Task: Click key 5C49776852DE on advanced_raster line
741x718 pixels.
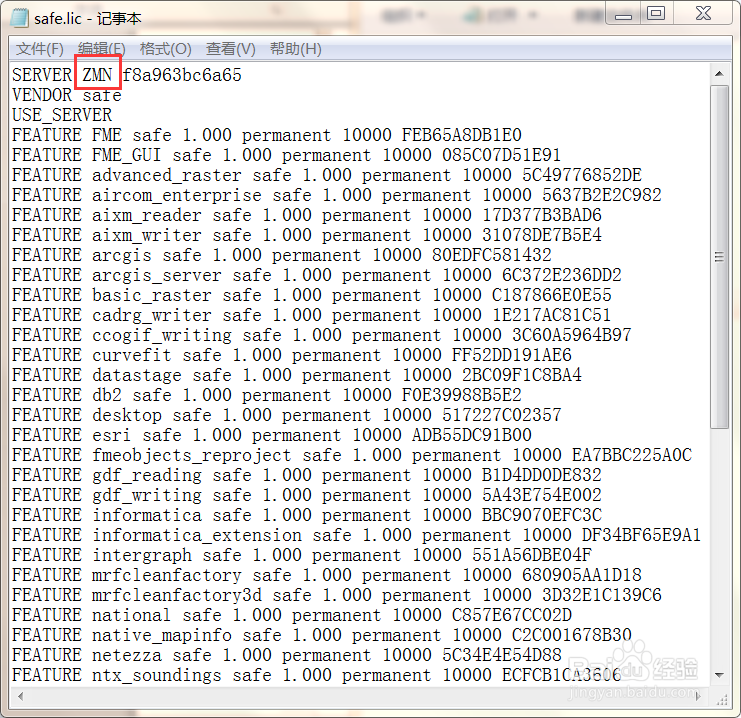Action: click(x=582, y=175)
